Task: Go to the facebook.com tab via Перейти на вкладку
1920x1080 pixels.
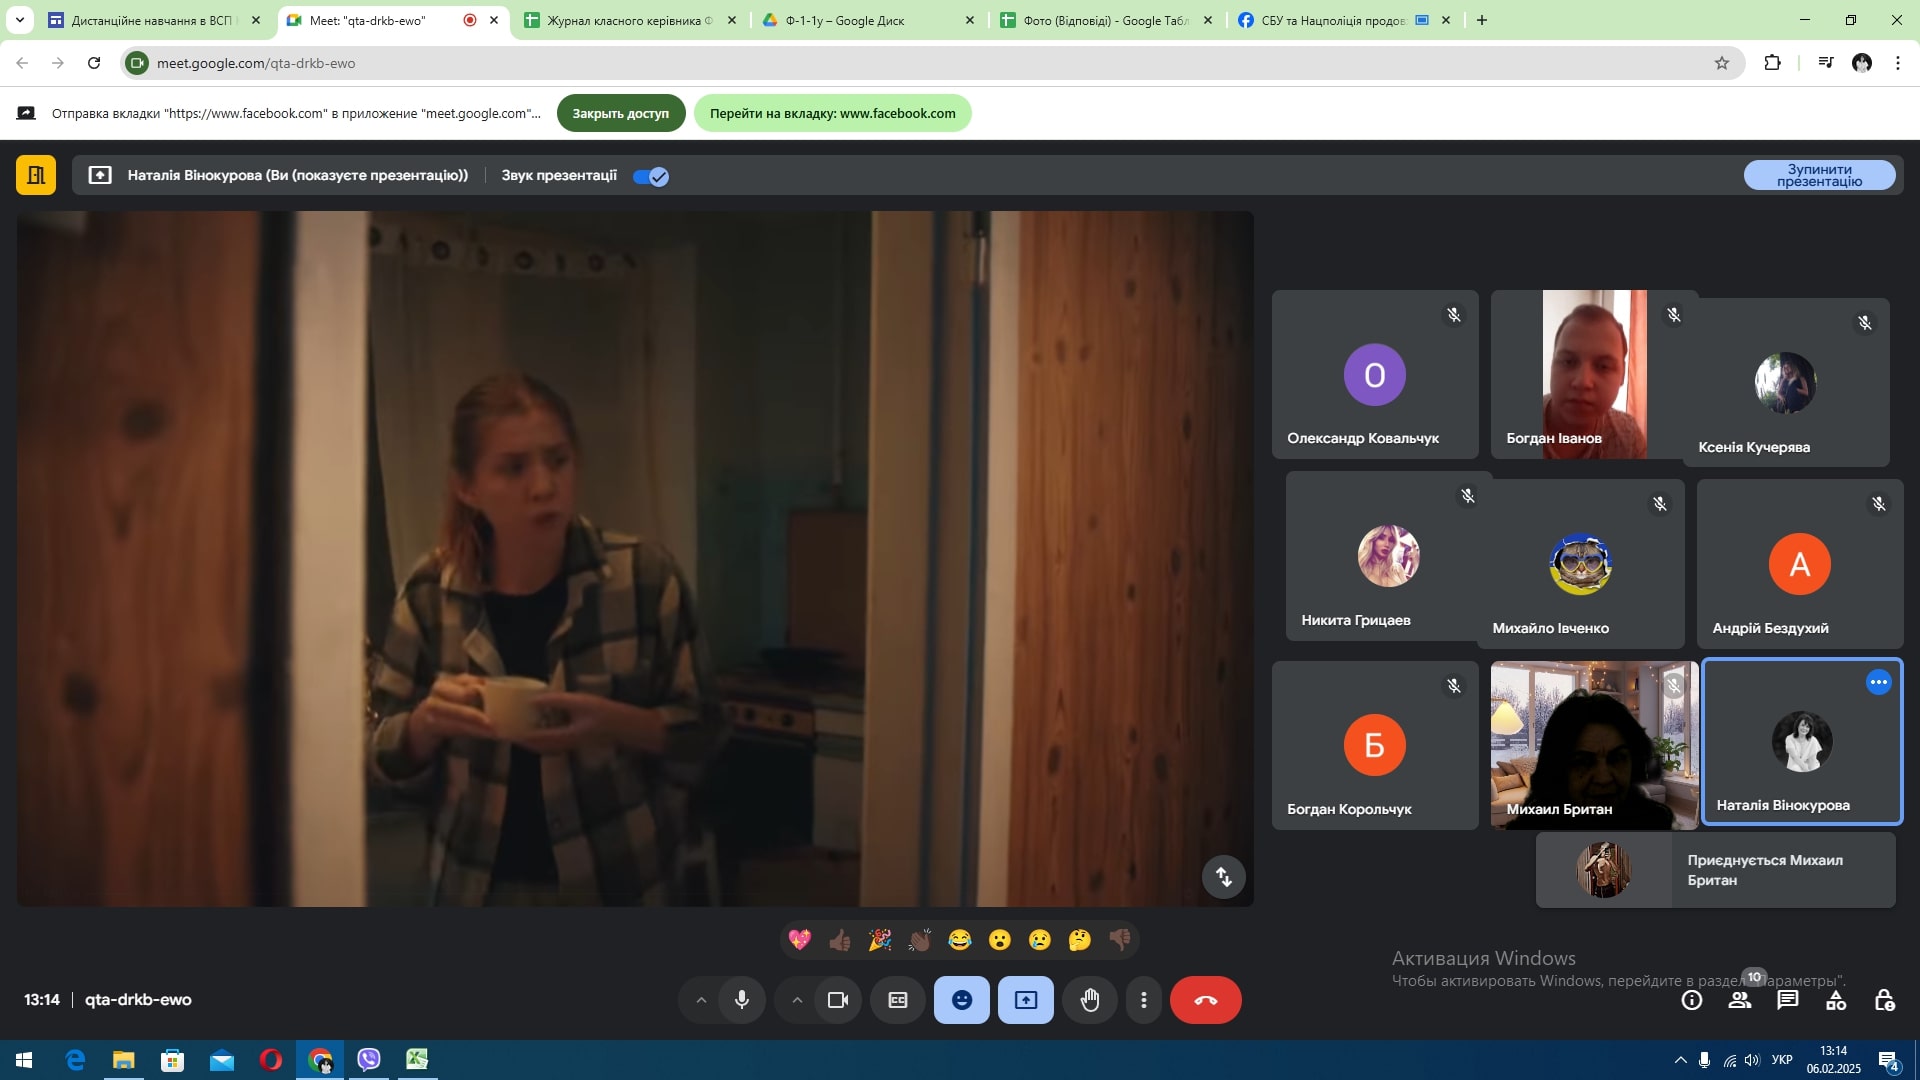Action: (832, 113)
